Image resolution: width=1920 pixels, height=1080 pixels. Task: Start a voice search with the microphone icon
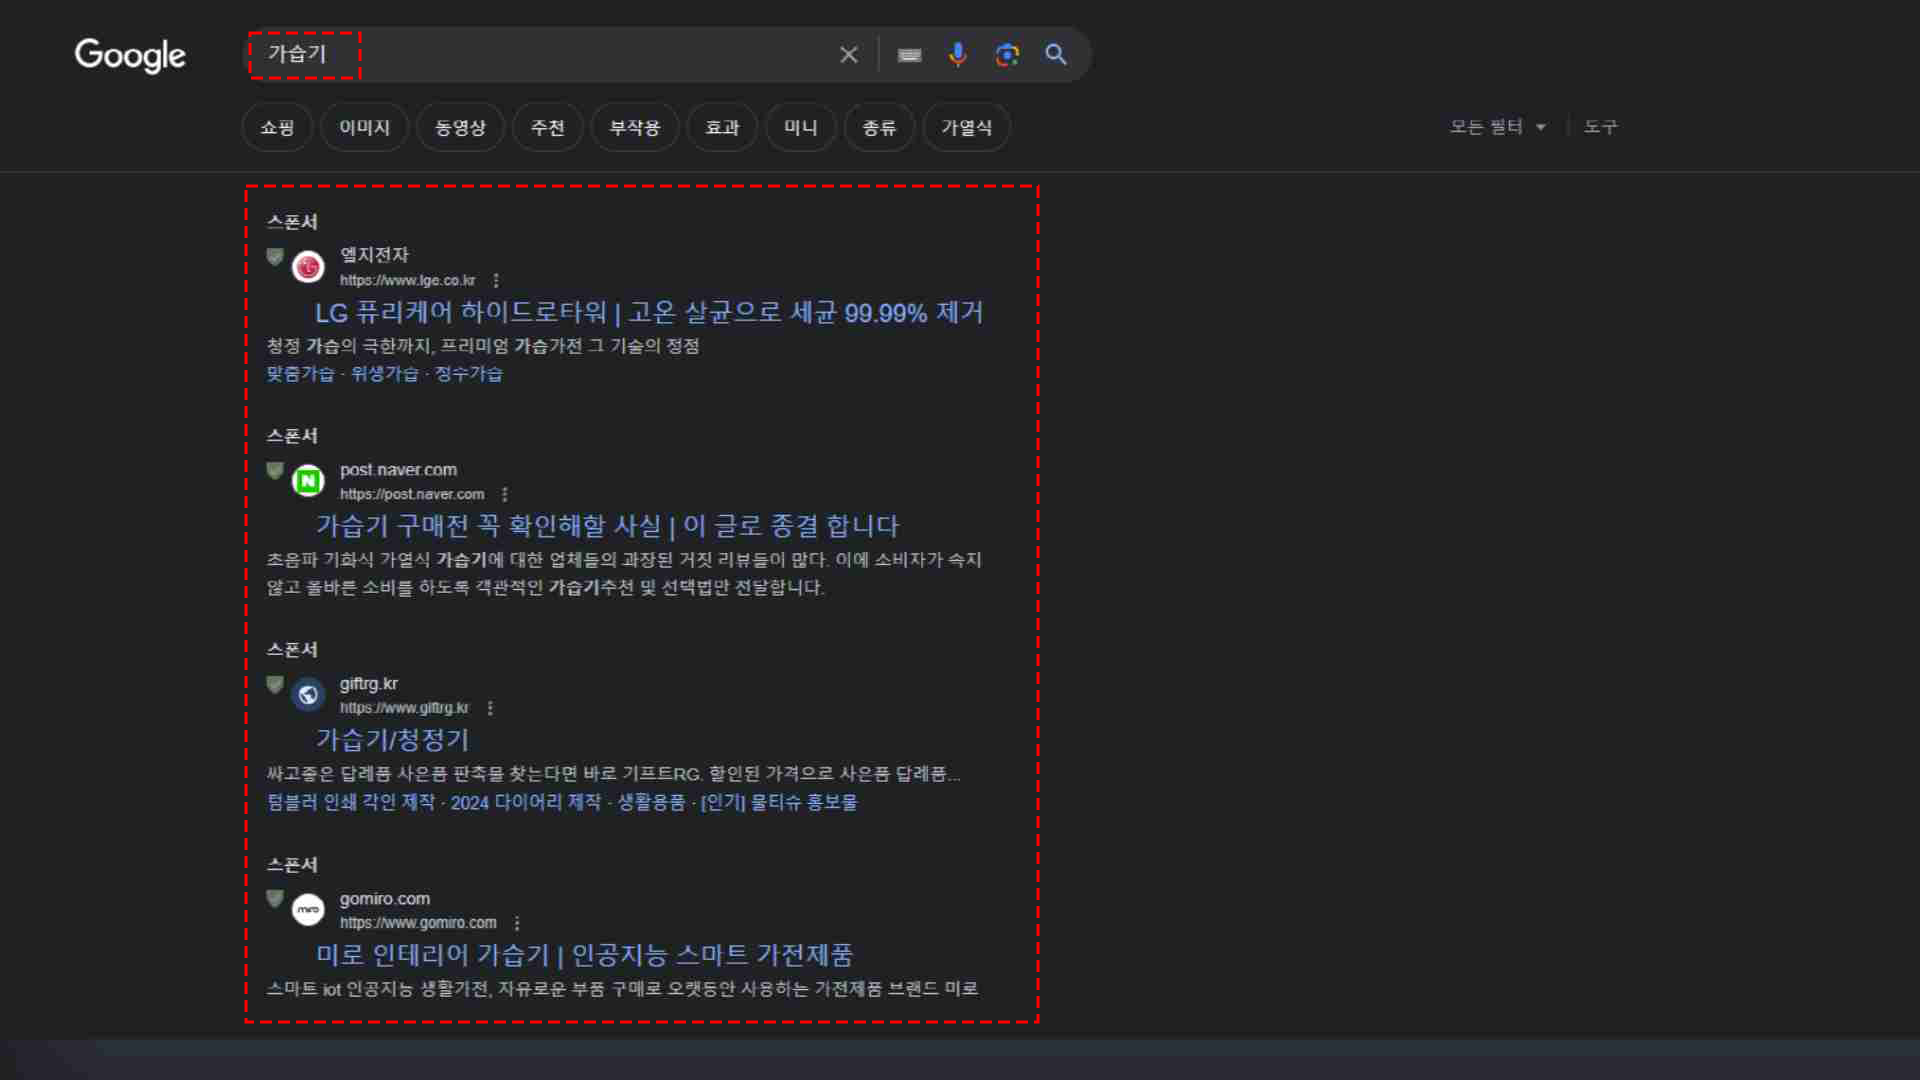tap(958, 55)
